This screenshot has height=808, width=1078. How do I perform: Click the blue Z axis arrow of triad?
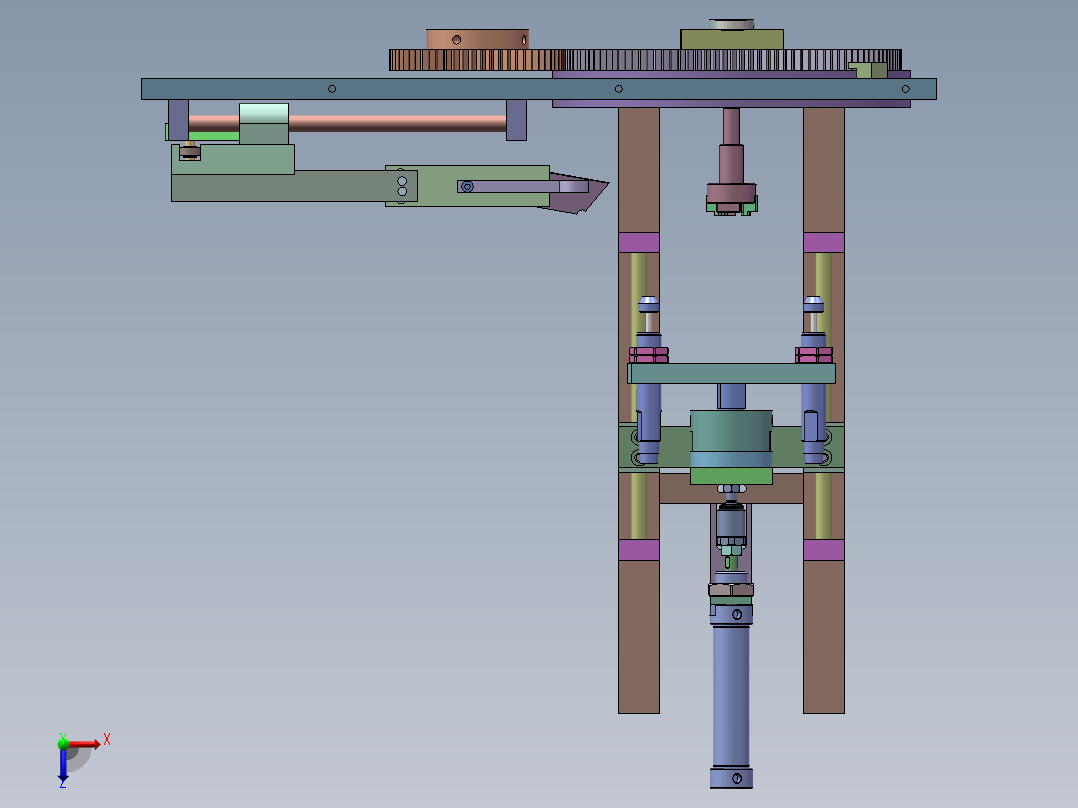(63, 765)
